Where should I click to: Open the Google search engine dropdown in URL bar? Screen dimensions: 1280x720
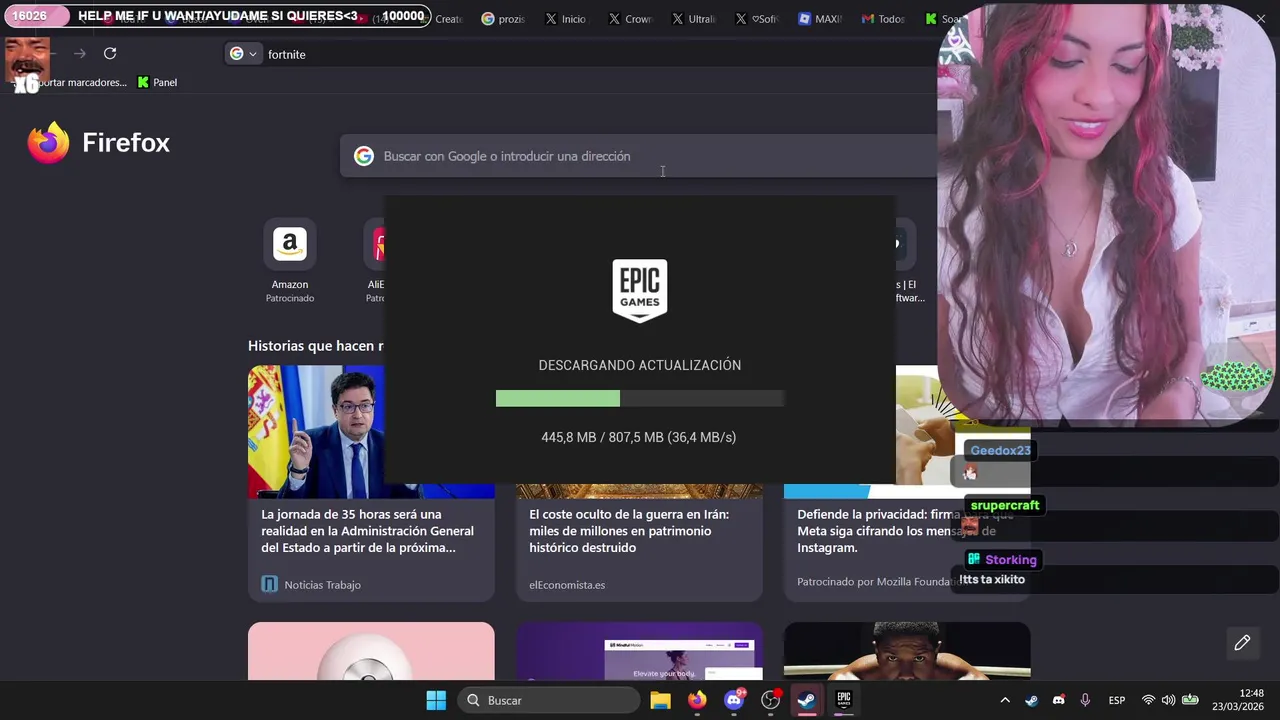tap(243, 54)
